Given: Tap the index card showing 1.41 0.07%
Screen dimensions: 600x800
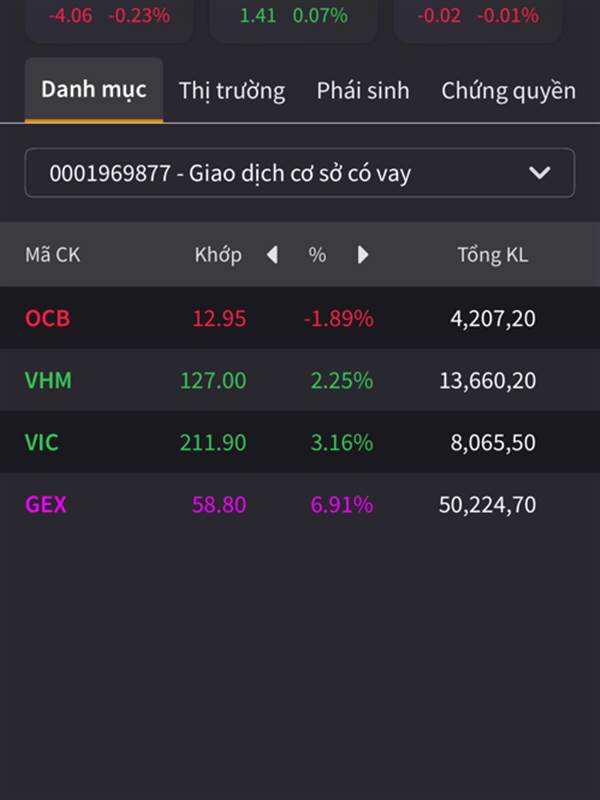Looking at the screenshot, I should point(293,18).
